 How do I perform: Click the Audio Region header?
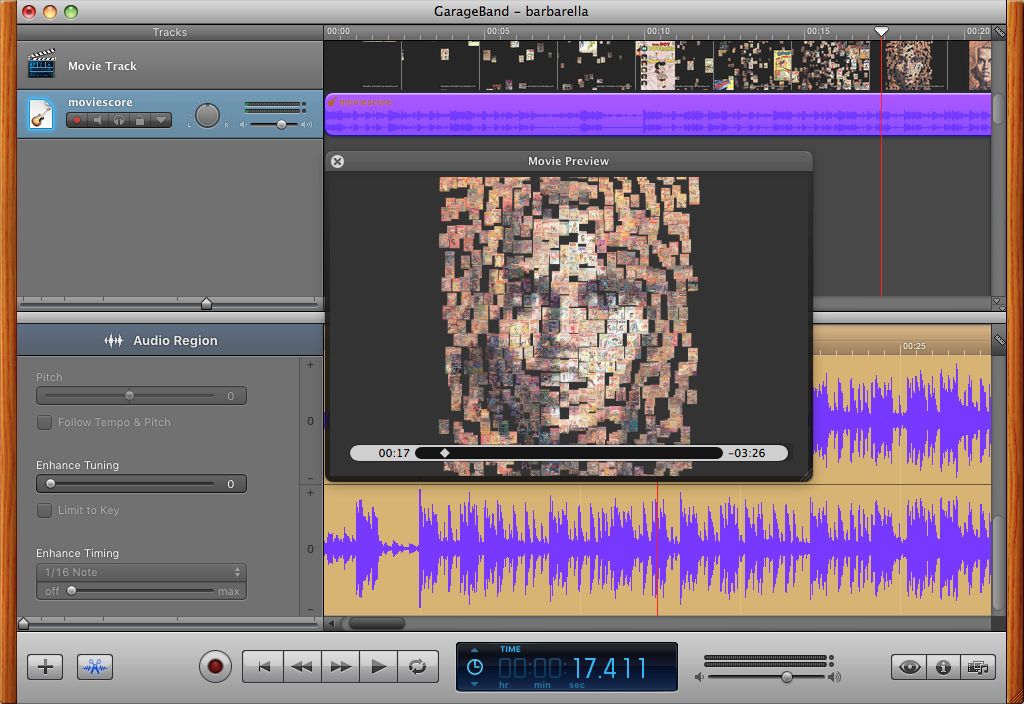coord(170,340)
